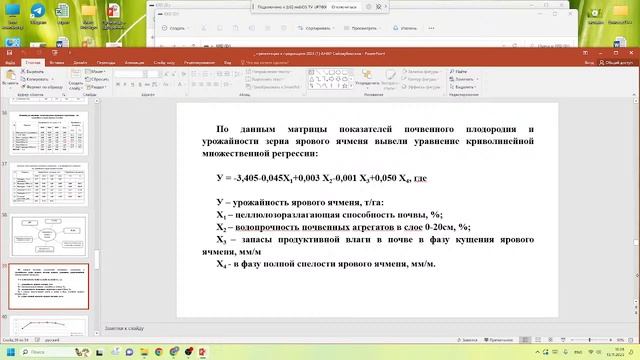Select slide 36 thumbnail with table
Viewport: 640px width, 360px height.
(x=49, y=133)
